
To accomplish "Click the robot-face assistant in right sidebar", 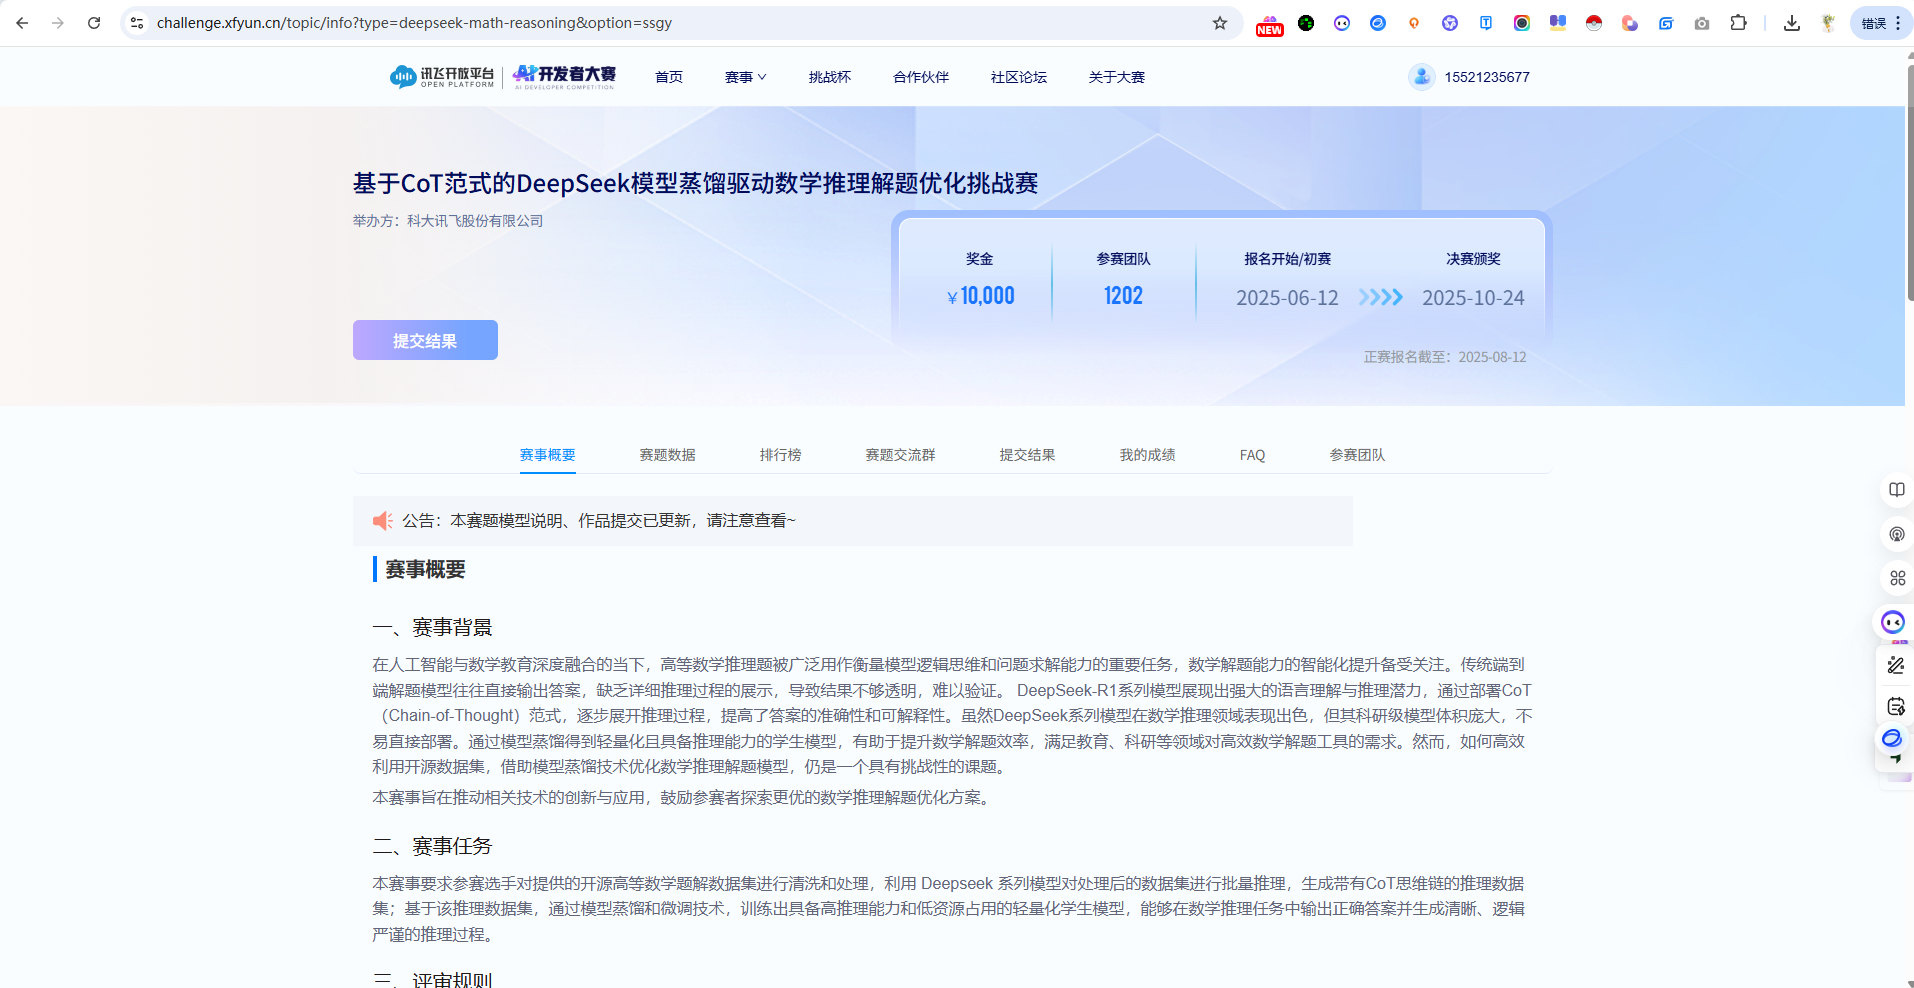I will point(1893,622).
